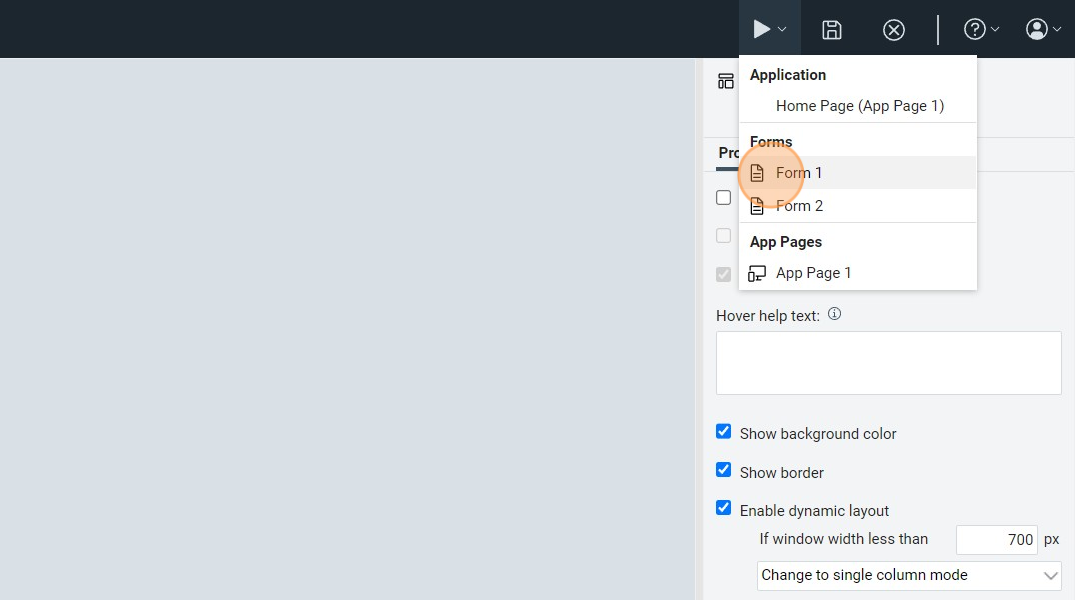This screenshot has width=1075, height=600.
Task: Click the Form 1 document icon
Action: (x=757, y=173)
